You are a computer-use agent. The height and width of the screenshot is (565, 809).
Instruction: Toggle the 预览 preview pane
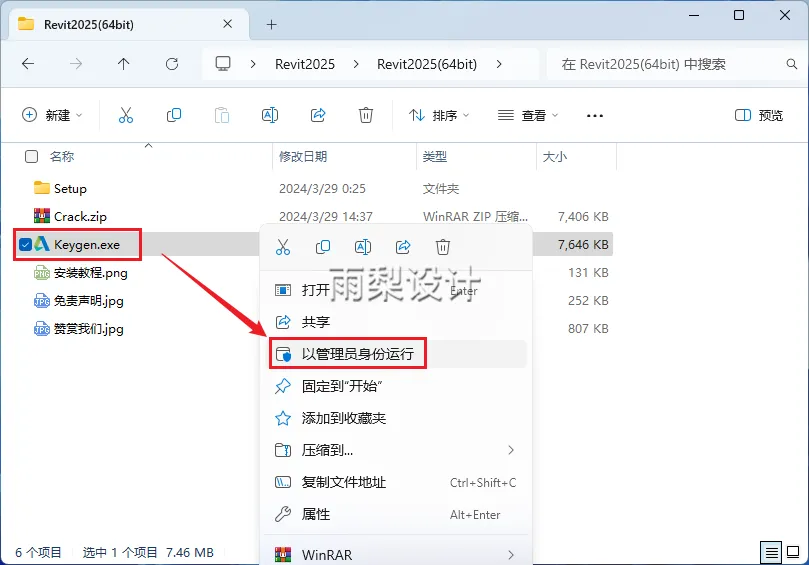click(759, 115)
